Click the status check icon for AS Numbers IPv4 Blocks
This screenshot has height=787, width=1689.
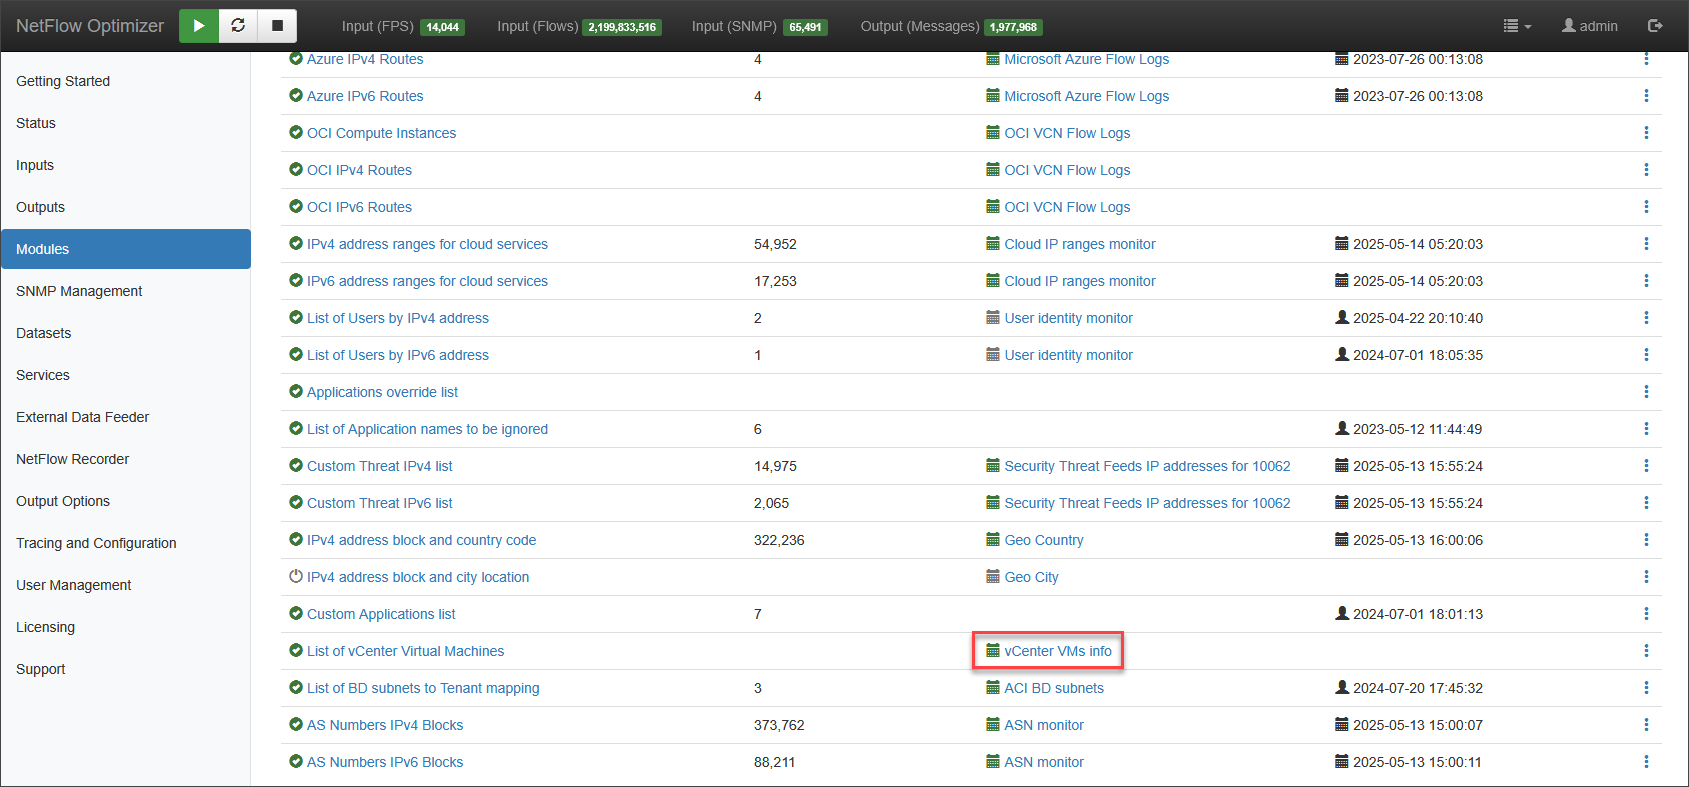click(296, 724)
